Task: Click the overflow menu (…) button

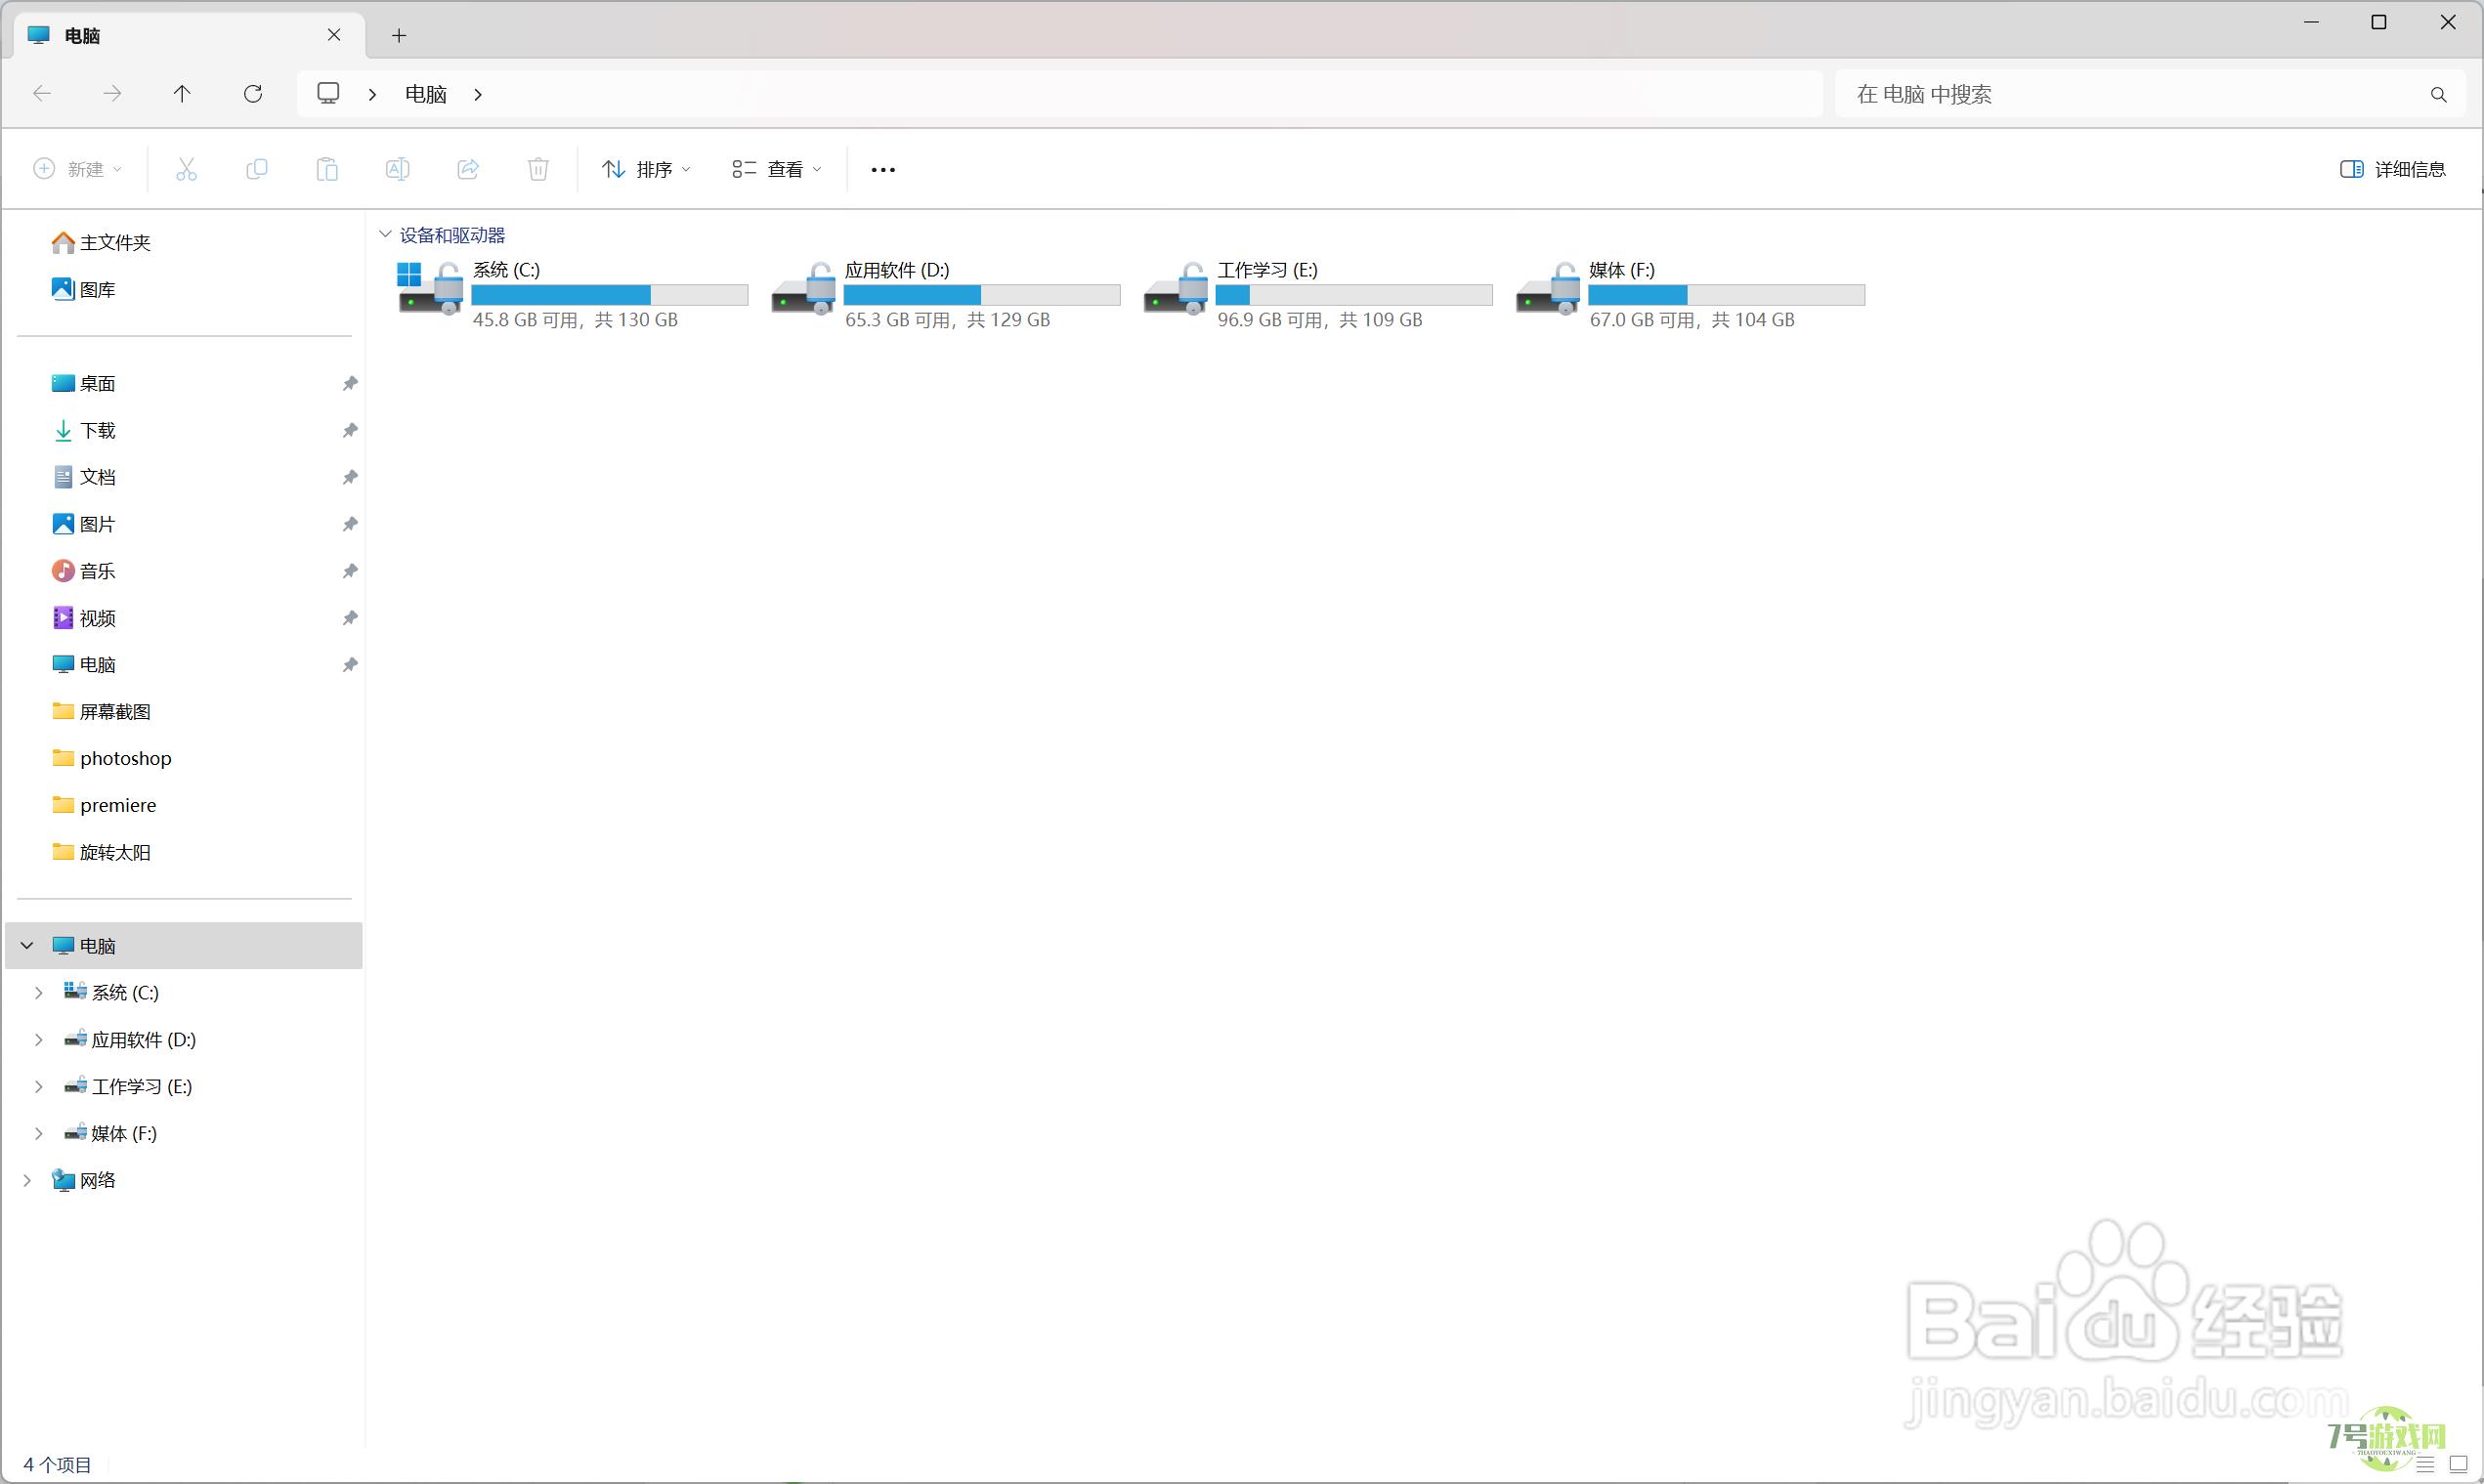Action: coord(881,168)
